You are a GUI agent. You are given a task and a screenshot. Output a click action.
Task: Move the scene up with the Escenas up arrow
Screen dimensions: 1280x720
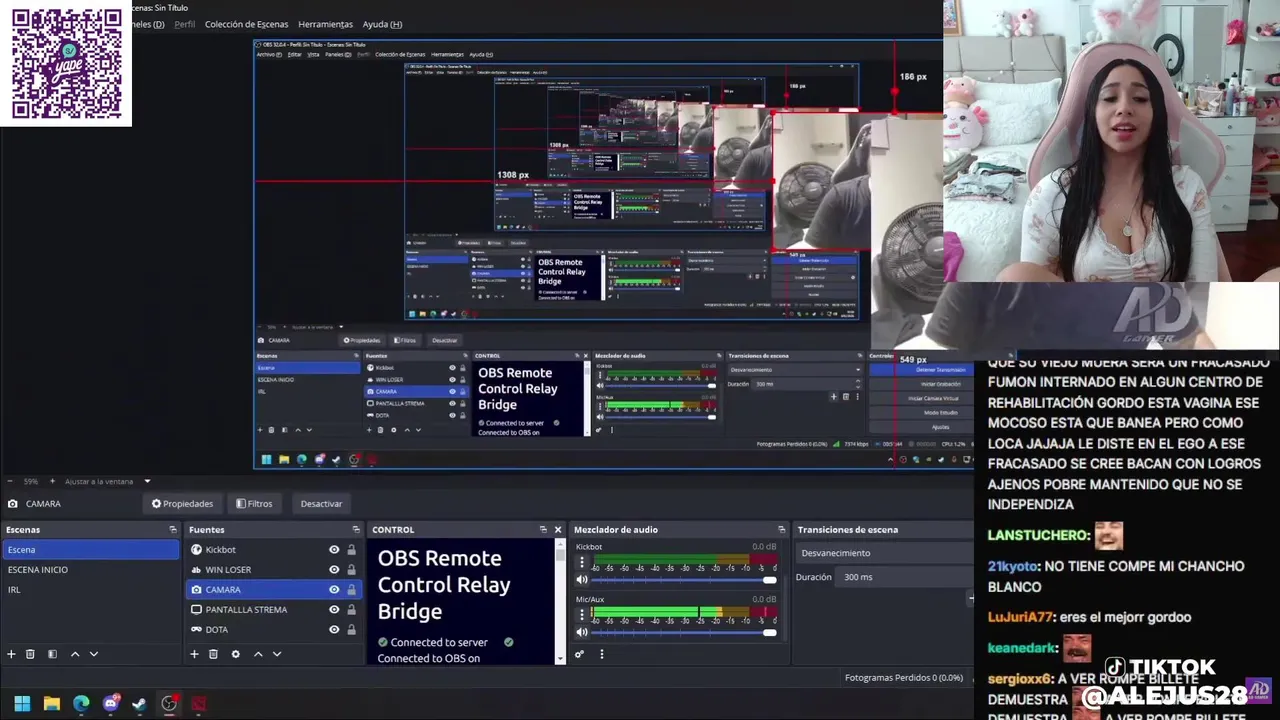pyautogui.click(x=74, y=654)
